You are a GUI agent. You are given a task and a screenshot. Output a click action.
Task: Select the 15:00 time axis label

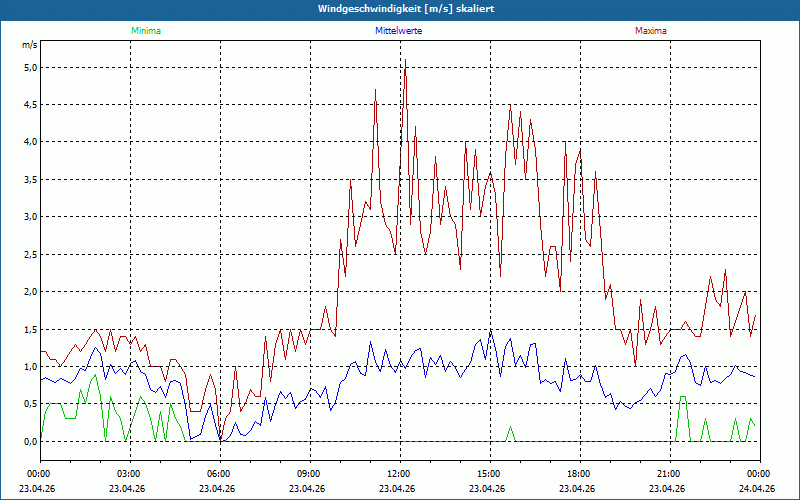point(489,473)
